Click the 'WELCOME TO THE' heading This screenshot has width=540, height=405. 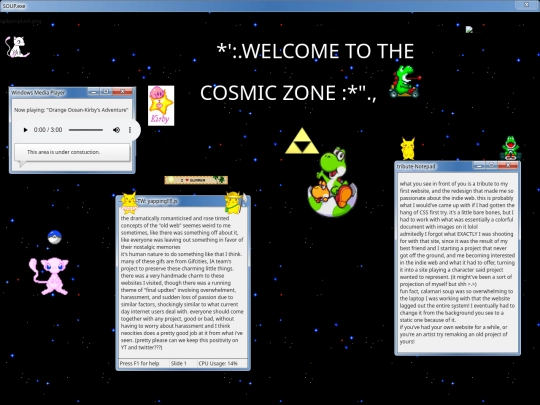click(315, 51)
